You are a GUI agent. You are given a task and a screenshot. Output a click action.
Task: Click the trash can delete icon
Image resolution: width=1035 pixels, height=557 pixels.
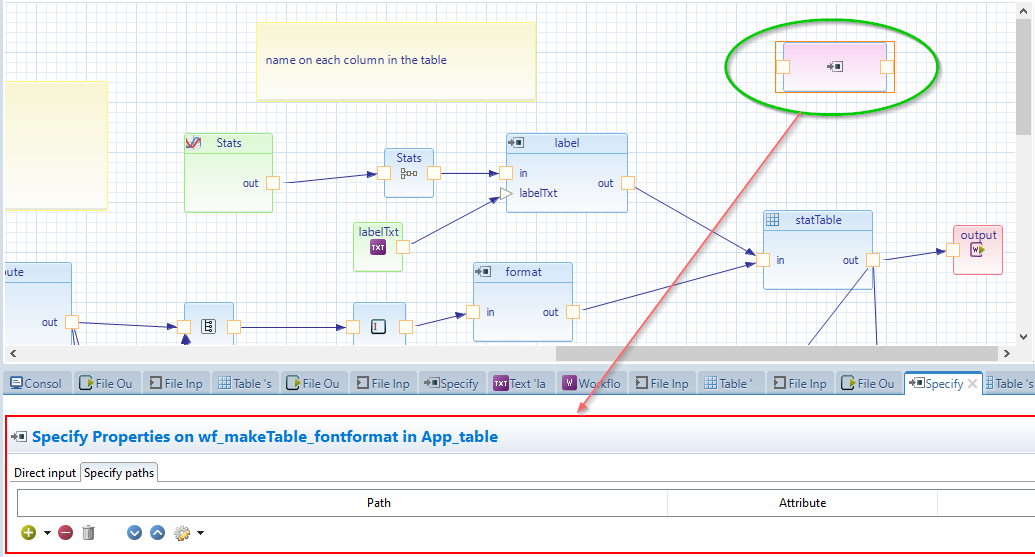[x=89, y=533]
